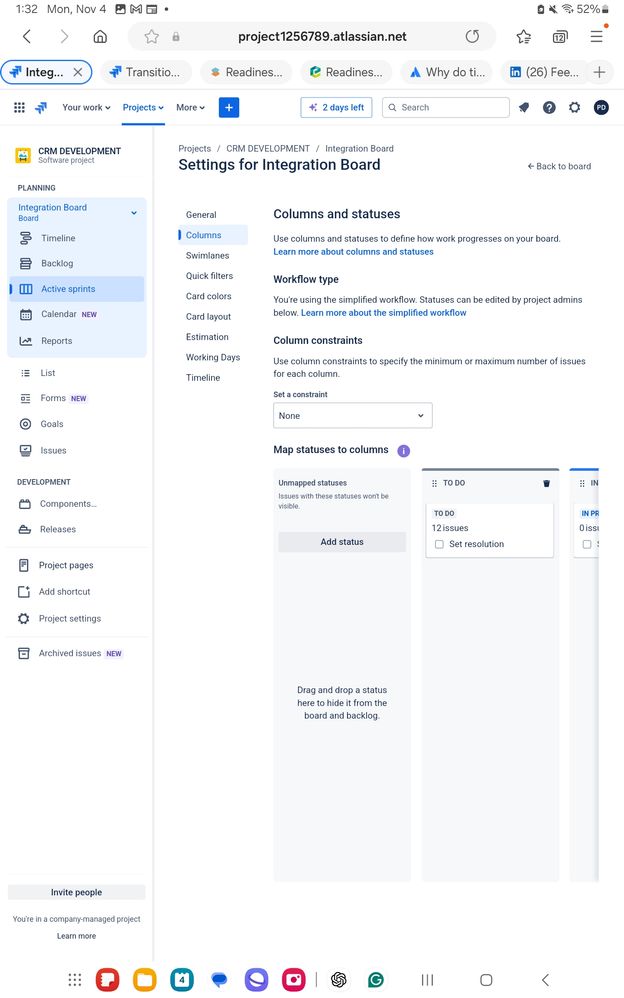Open Jira settings gear icon
The image size is (624, 998).
pos(574,108)
